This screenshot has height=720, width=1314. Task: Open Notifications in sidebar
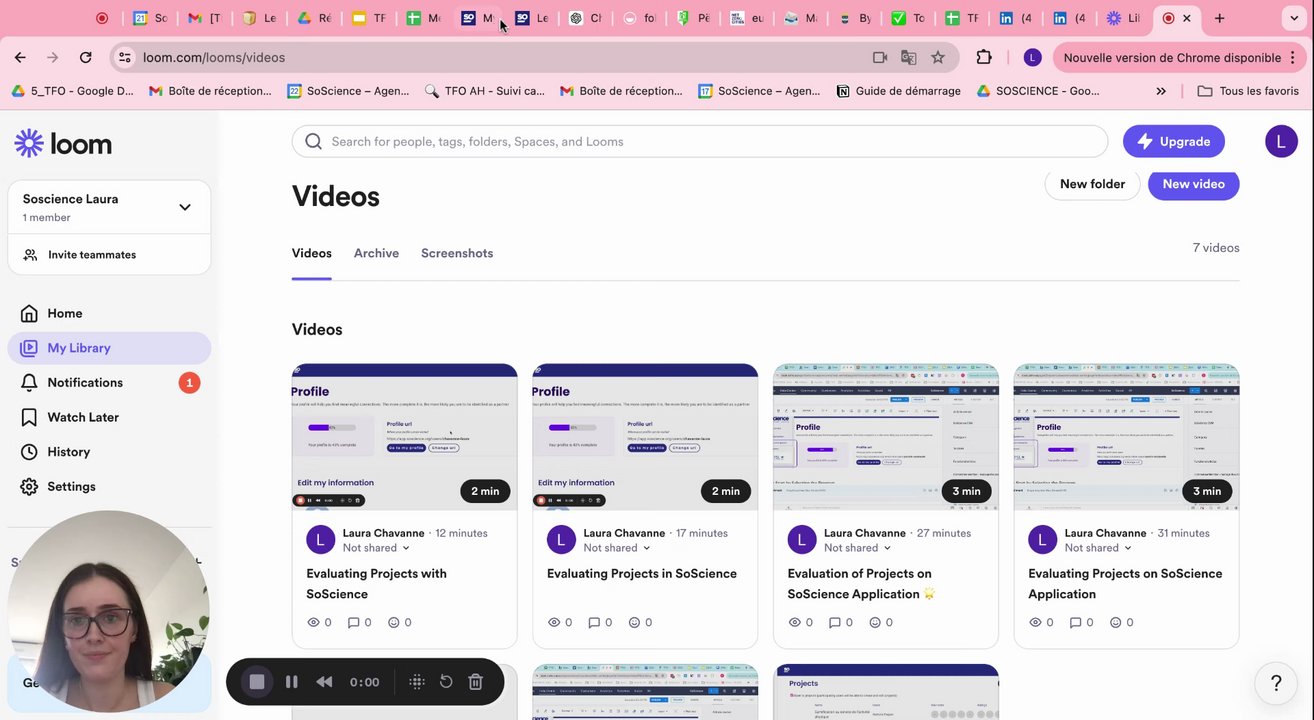(x=109, y=383)
